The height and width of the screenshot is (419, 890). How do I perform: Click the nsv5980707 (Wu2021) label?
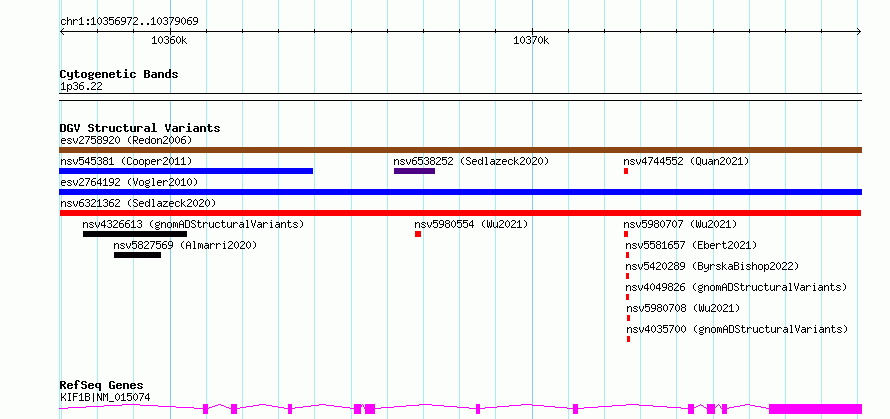pos(680,224)
